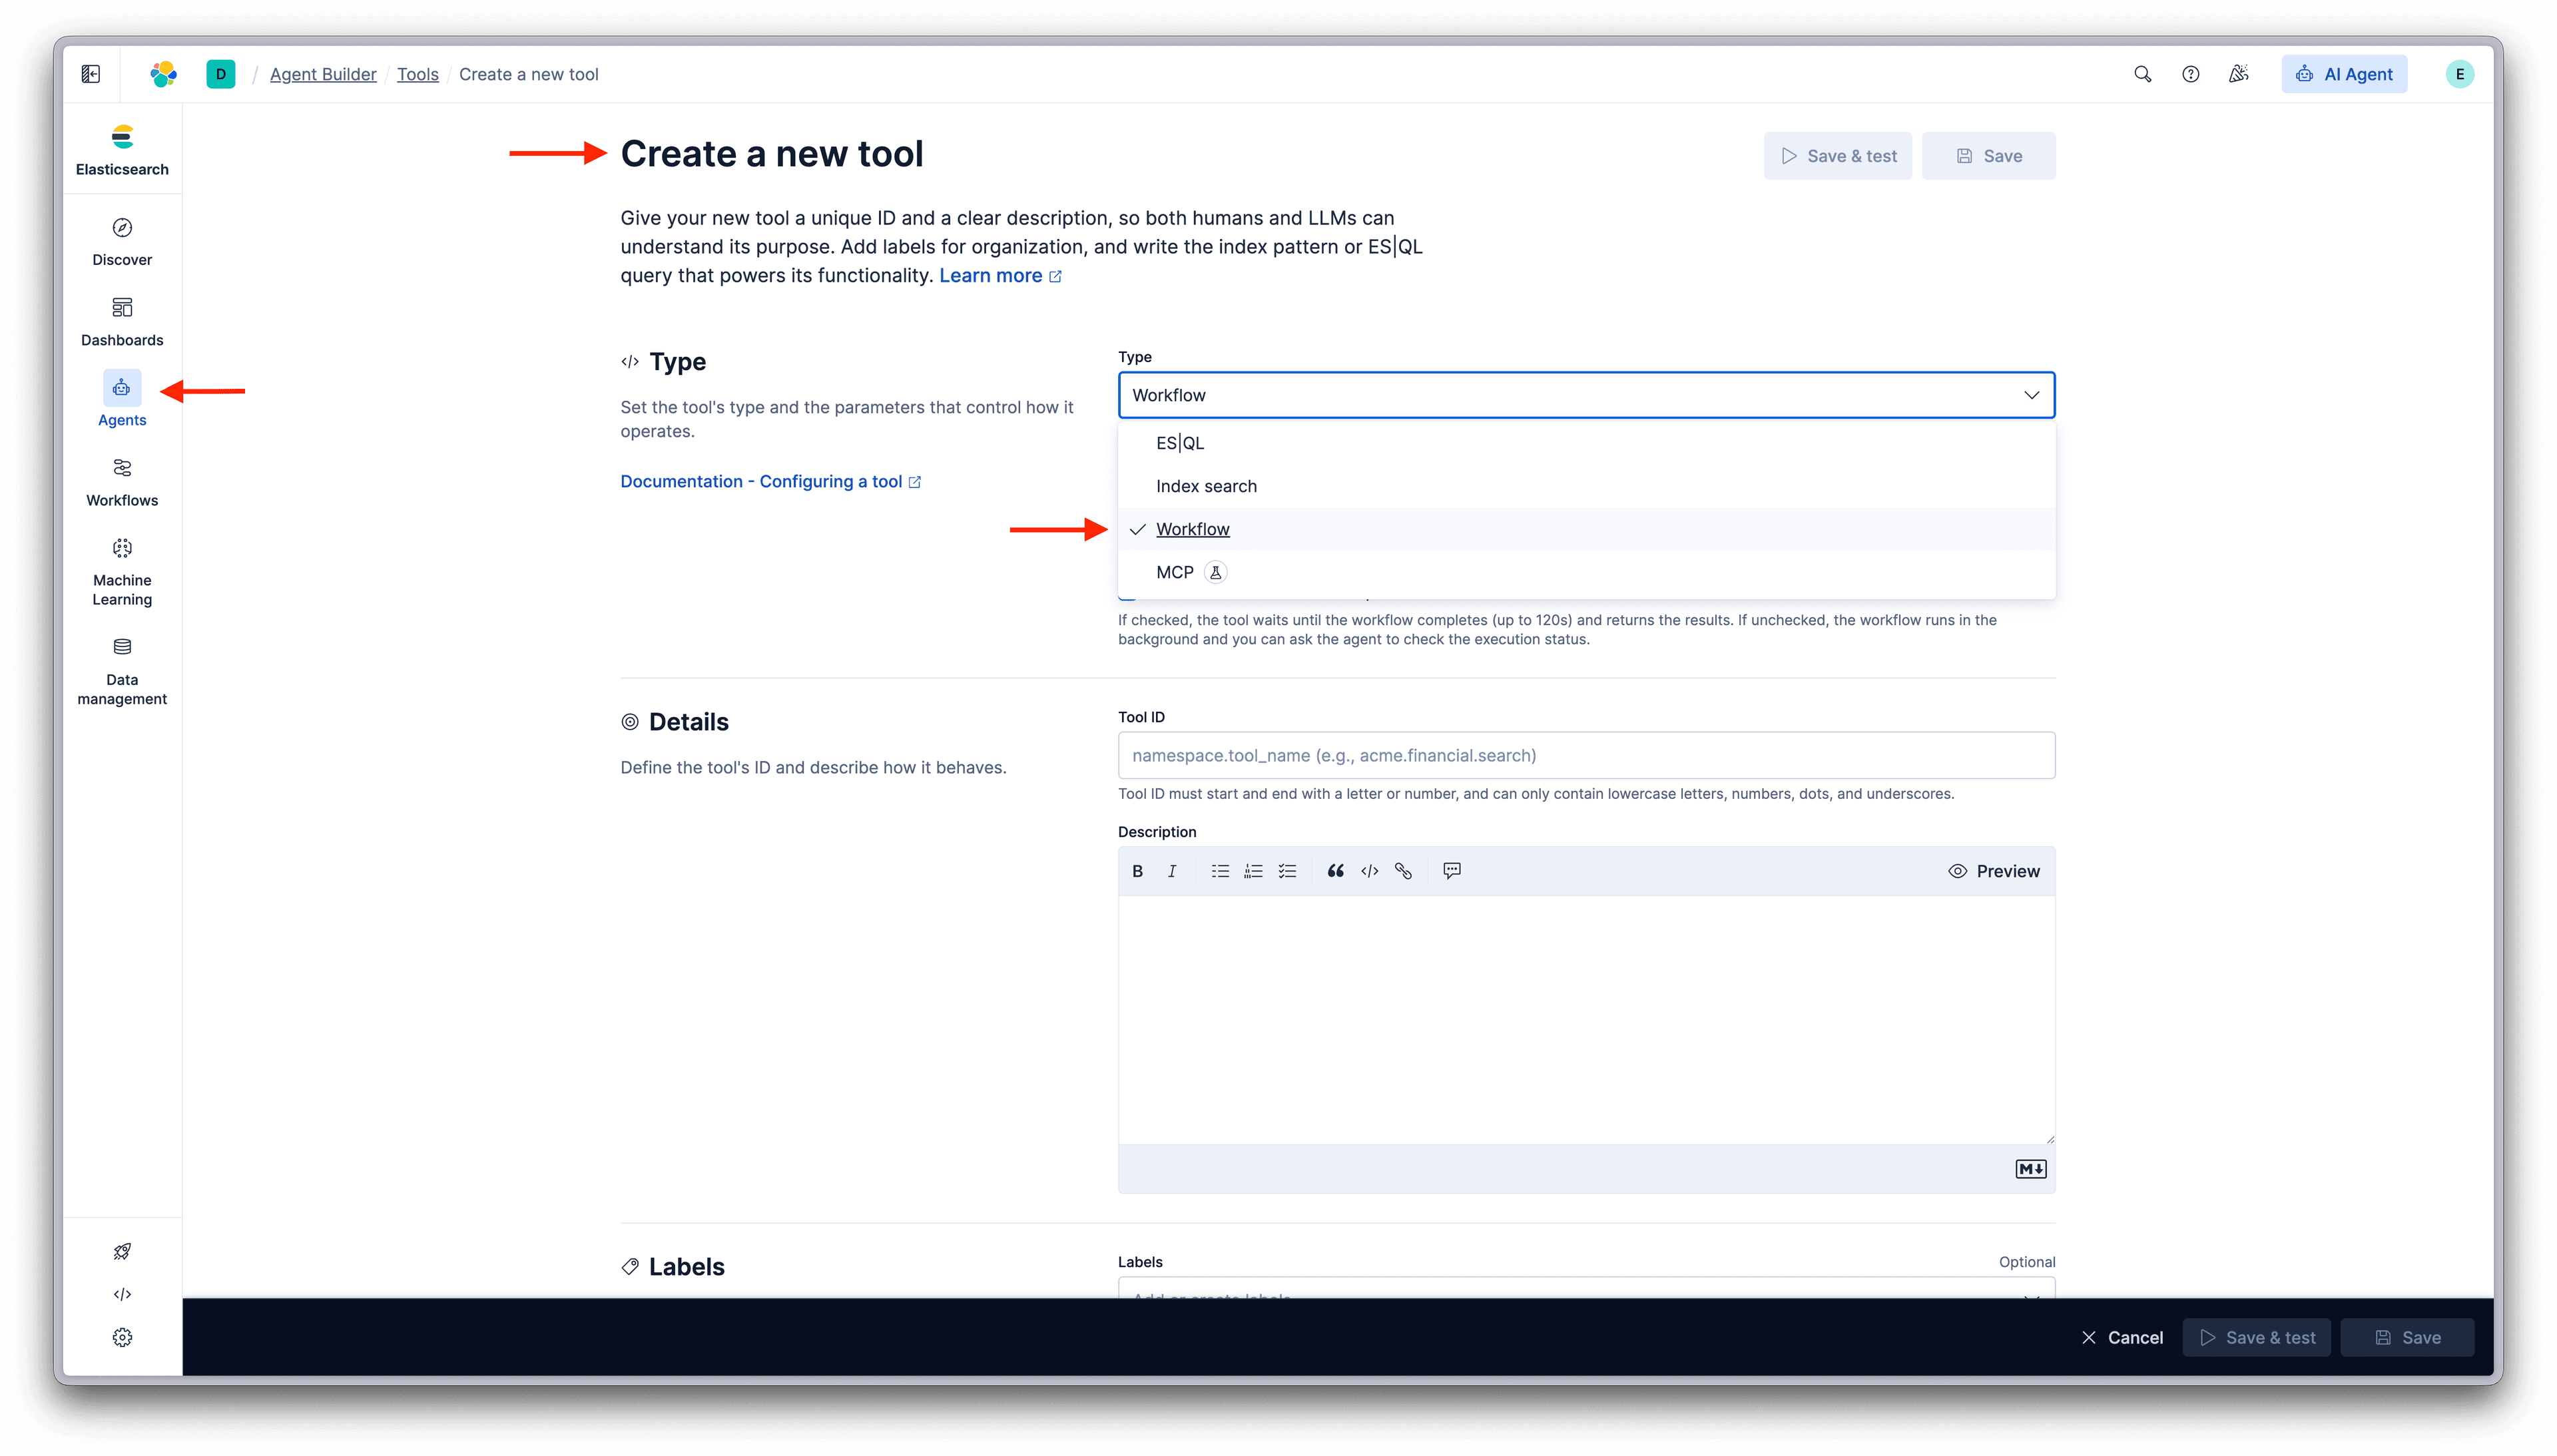Toggle bold formatting in the Description editor
Image resolution: width=2557 pixels, height=1456 pixels.
pos(1137,871)
